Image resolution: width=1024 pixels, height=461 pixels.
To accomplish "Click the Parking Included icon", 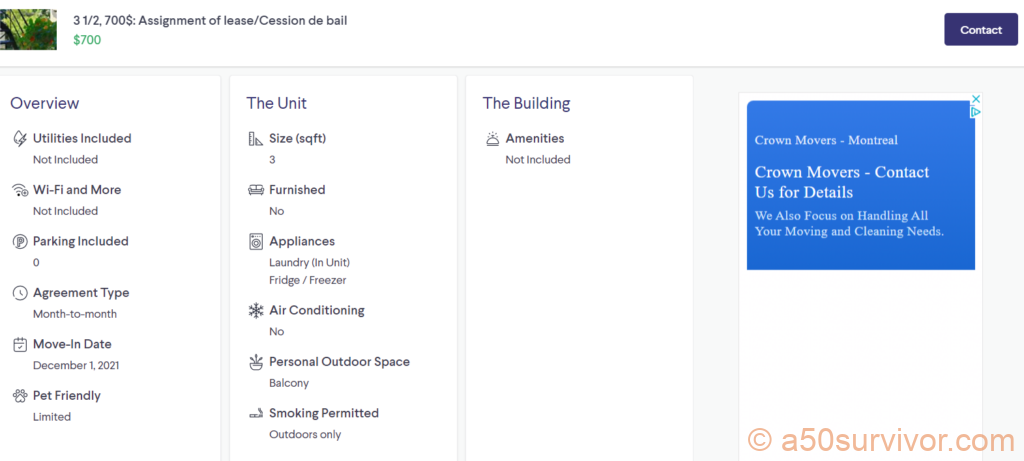I will pyautogui.click(x=20, y=242).
